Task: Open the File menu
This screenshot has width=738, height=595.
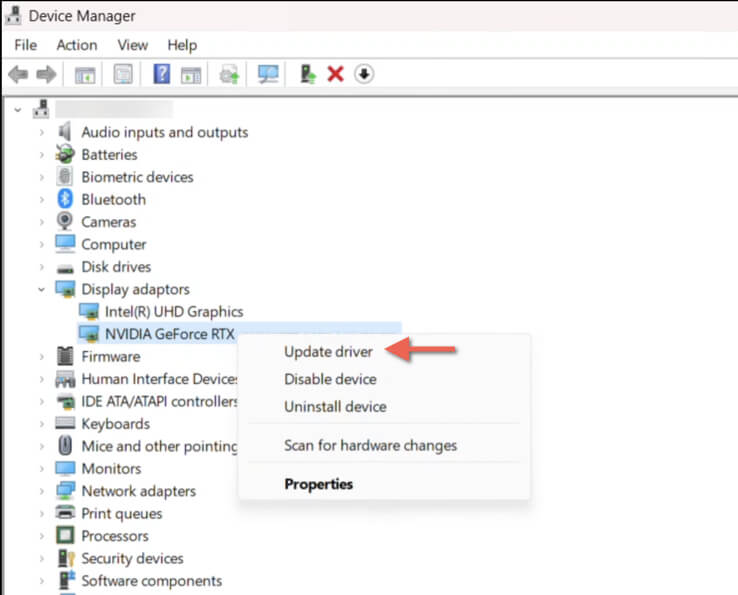Action: pos(25,45)
